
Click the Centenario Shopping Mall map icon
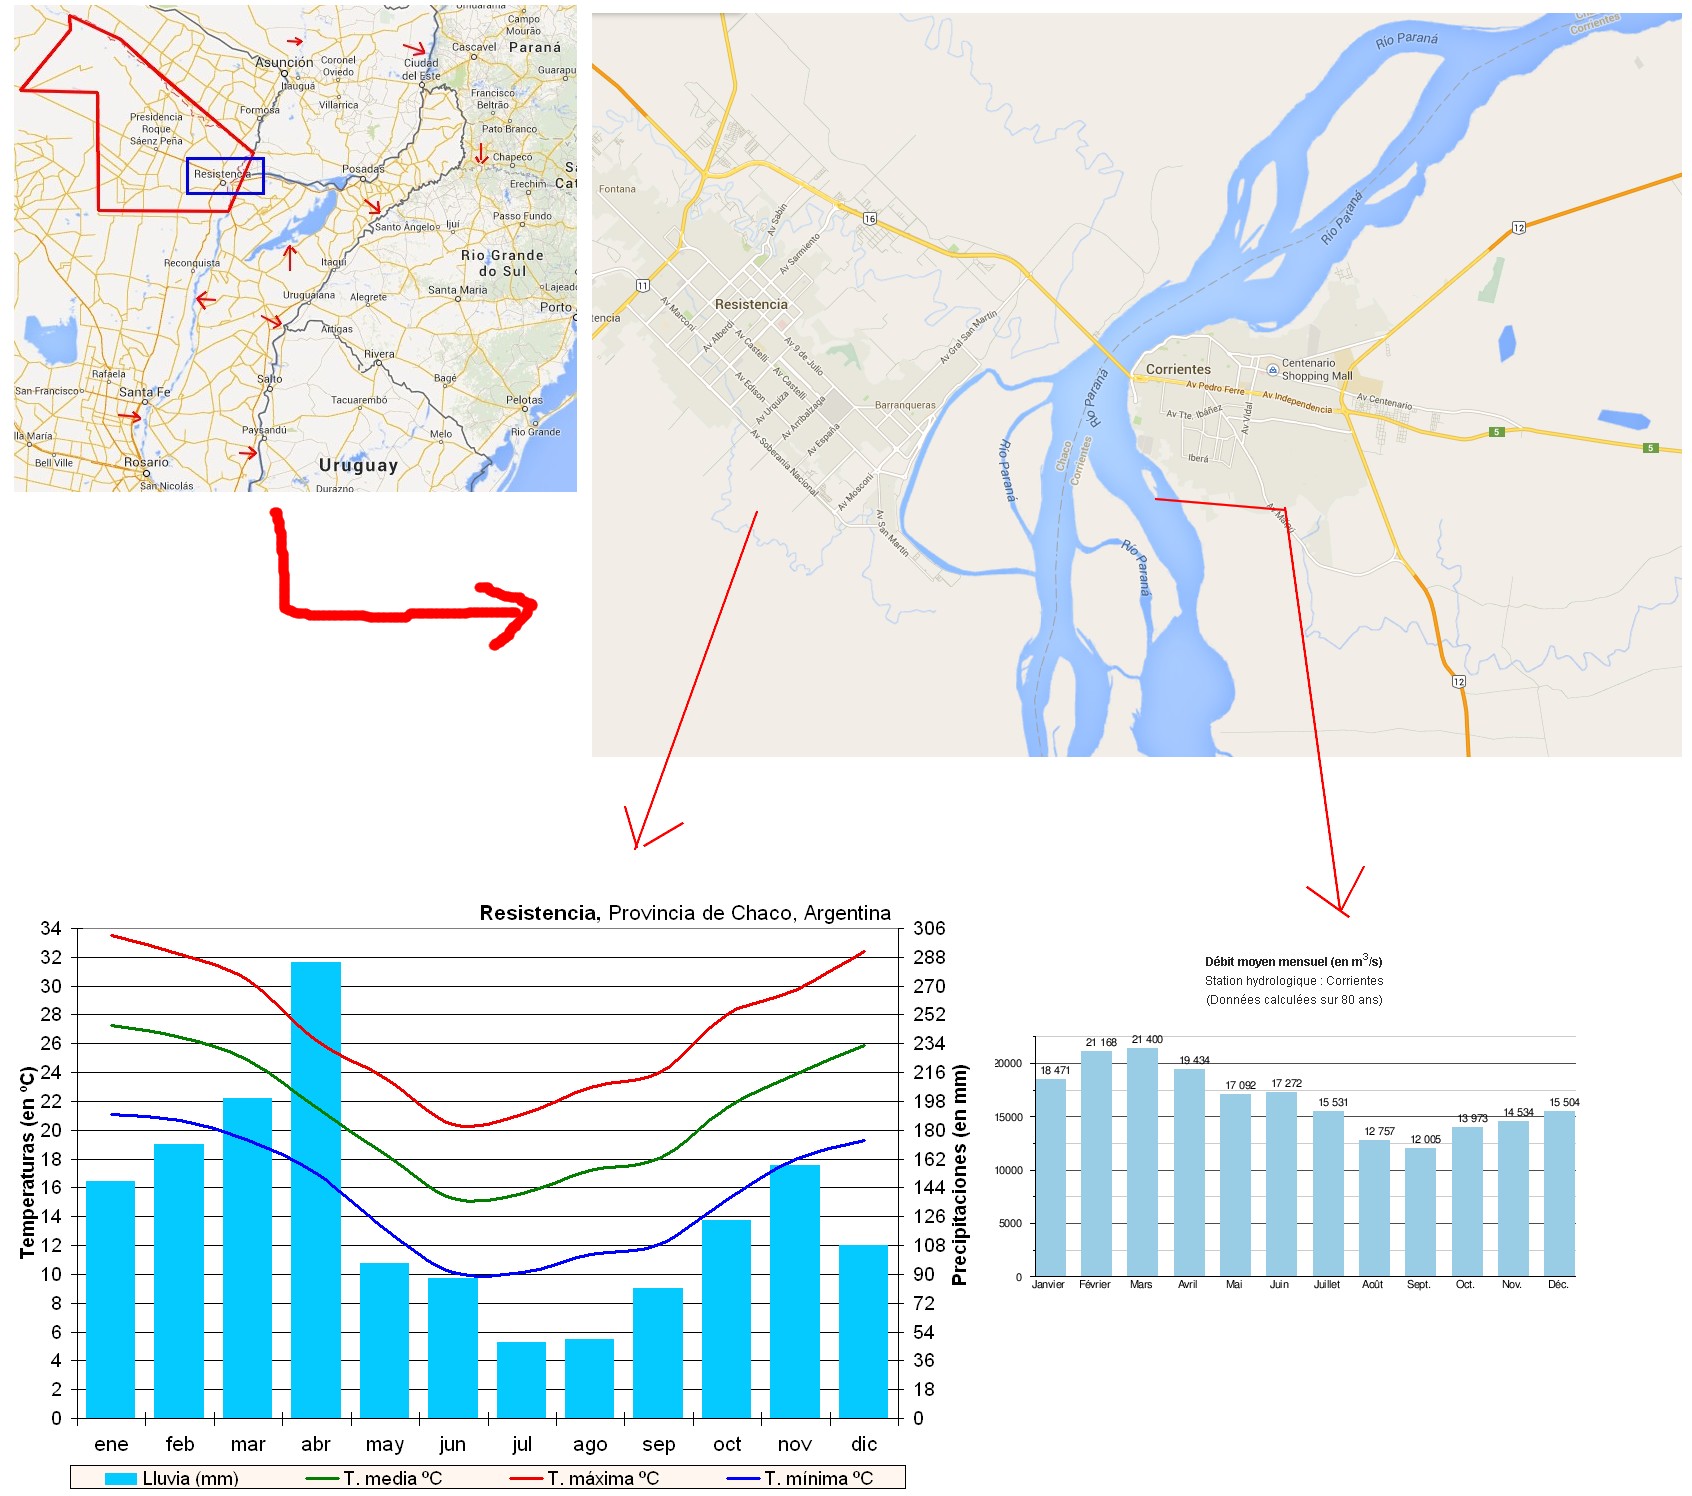point(1272,369)
